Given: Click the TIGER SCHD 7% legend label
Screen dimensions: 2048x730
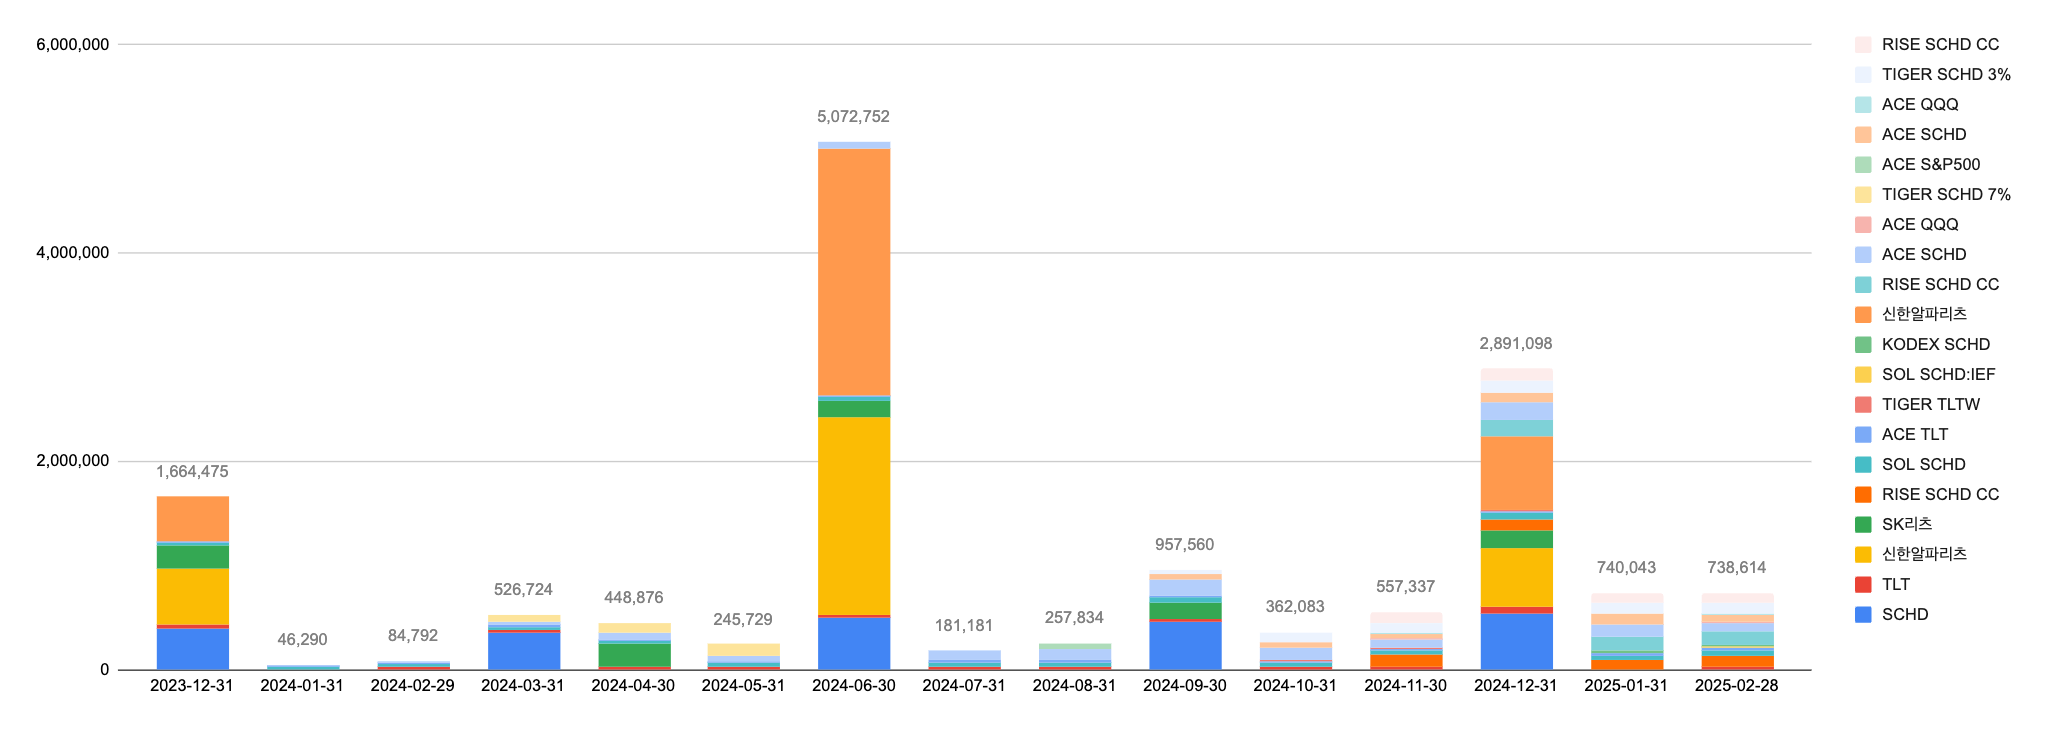Looking at the screenshot, I should click(1945, 194).
